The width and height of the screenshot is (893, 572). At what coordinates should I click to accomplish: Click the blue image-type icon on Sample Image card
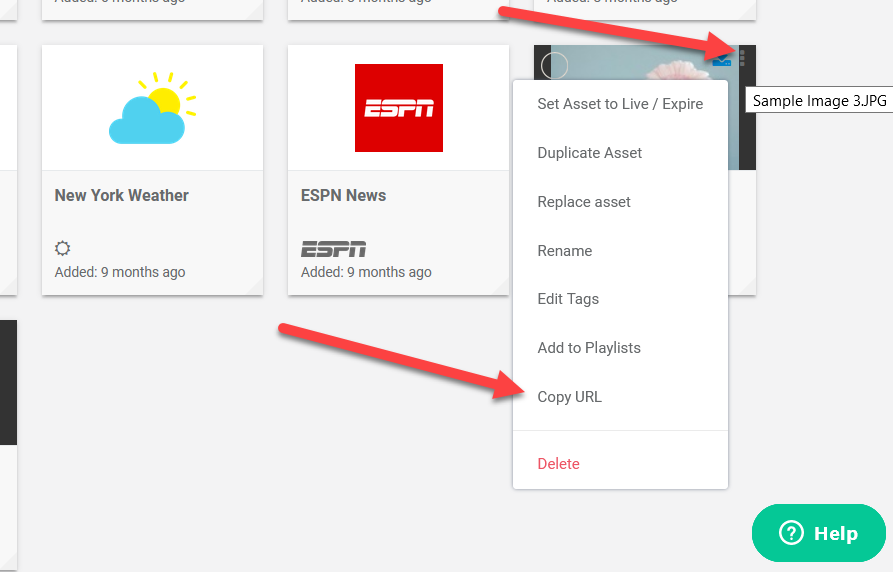[x=721, y=61]
